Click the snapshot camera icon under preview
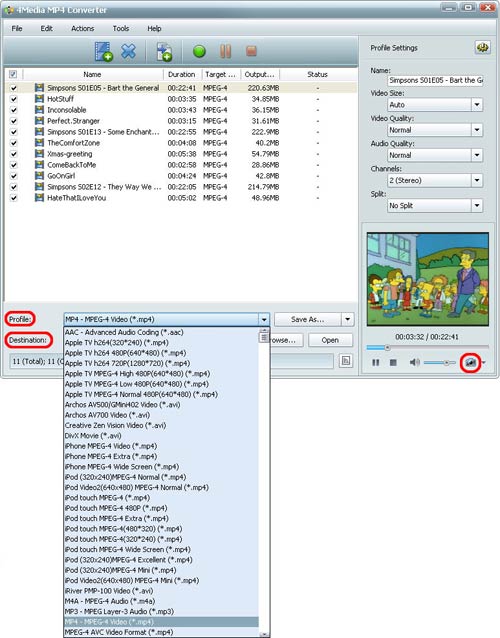500x638 pixels. [471, 362]
